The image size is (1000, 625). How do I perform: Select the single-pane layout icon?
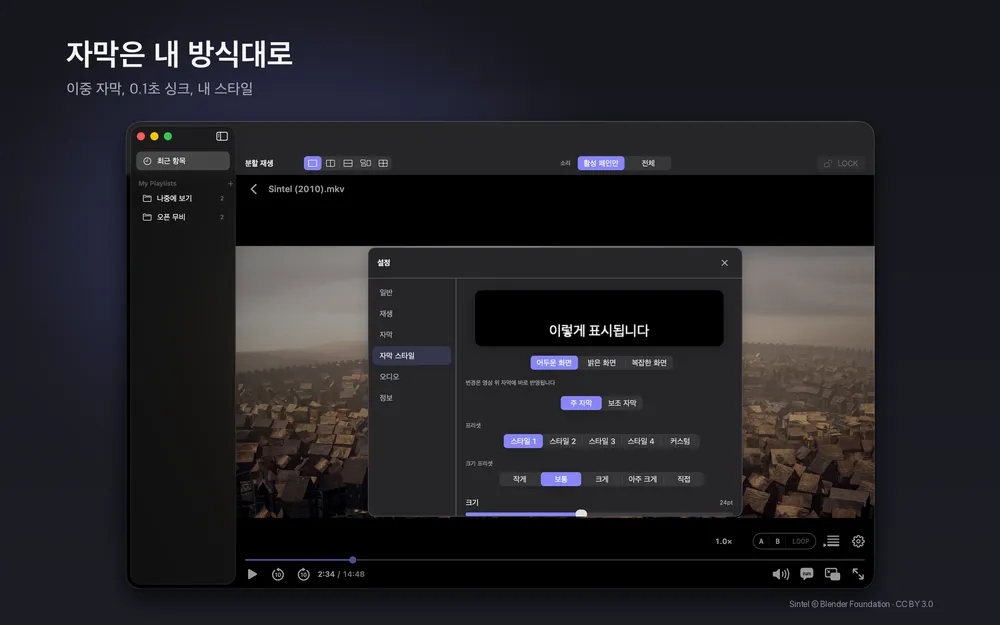coord(312,163)
